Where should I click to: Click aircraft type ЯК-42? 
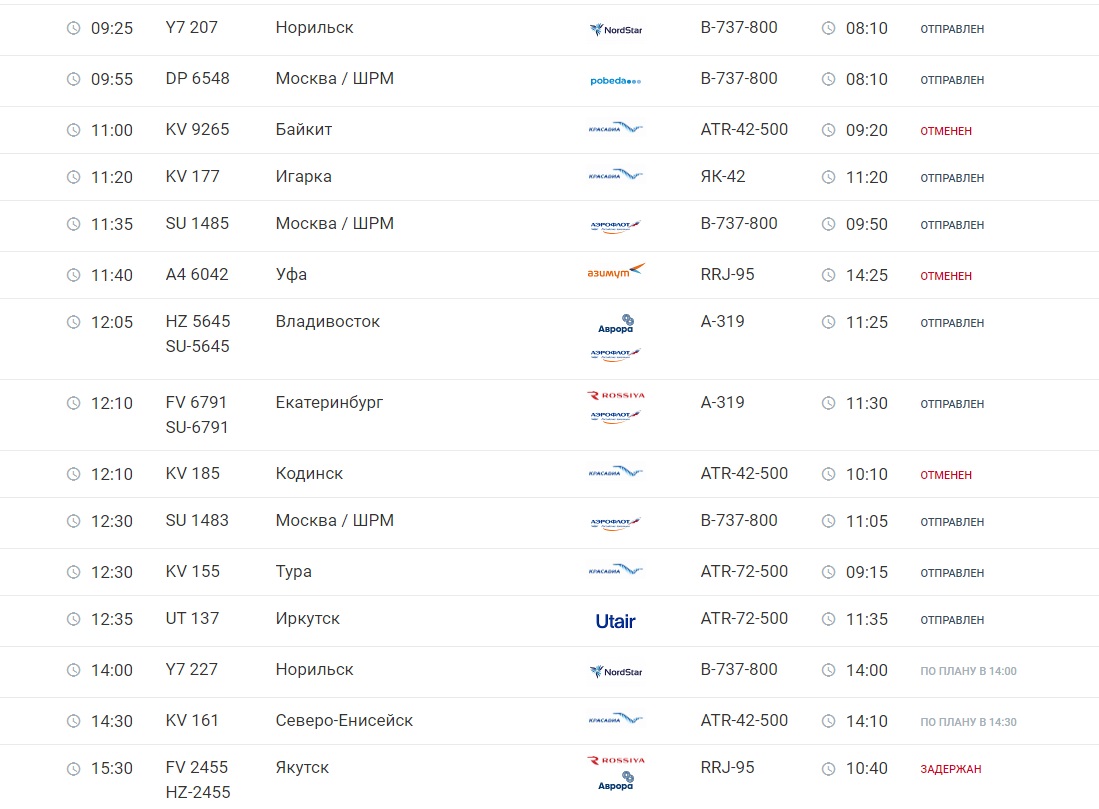pyautogui.click(x=723, y=177)
